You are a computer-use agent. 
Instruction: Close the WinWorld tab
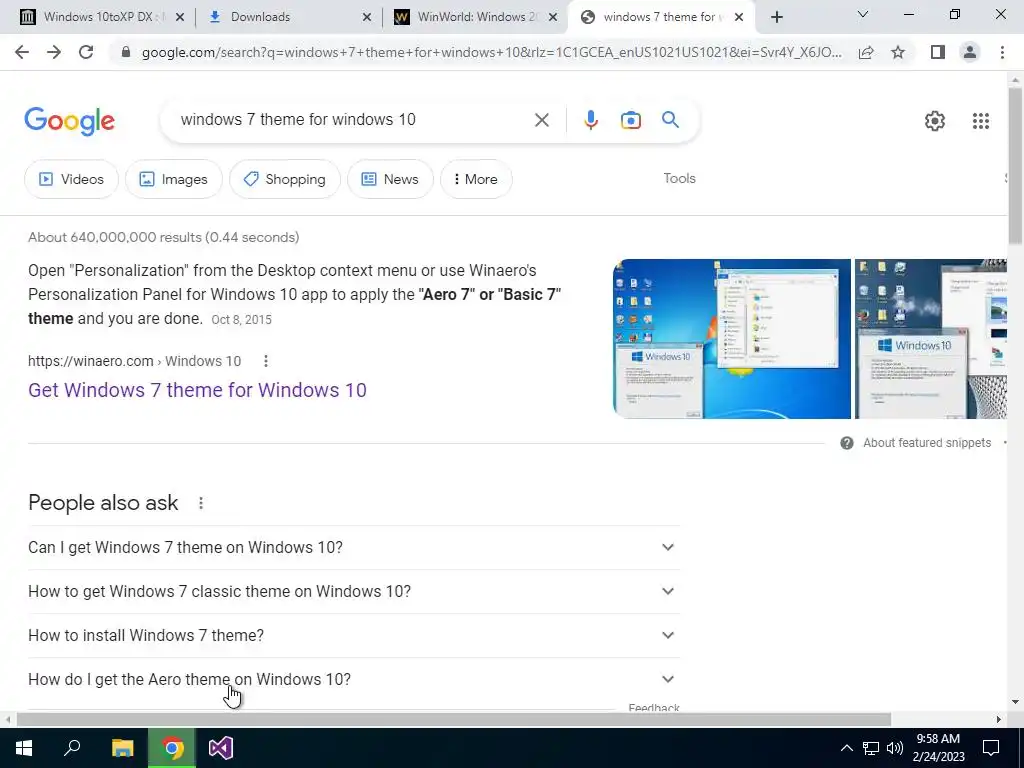click(x=553, y=17)
